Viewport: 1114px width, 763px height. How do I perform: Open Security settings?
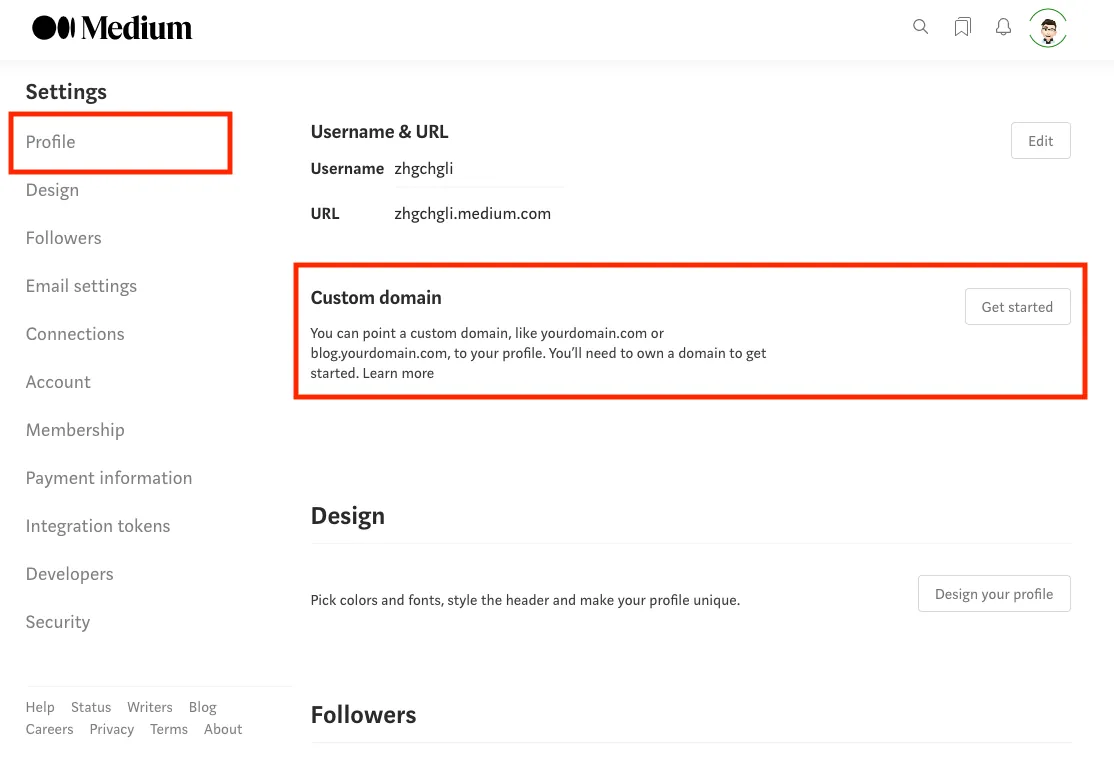pos(58,622)
